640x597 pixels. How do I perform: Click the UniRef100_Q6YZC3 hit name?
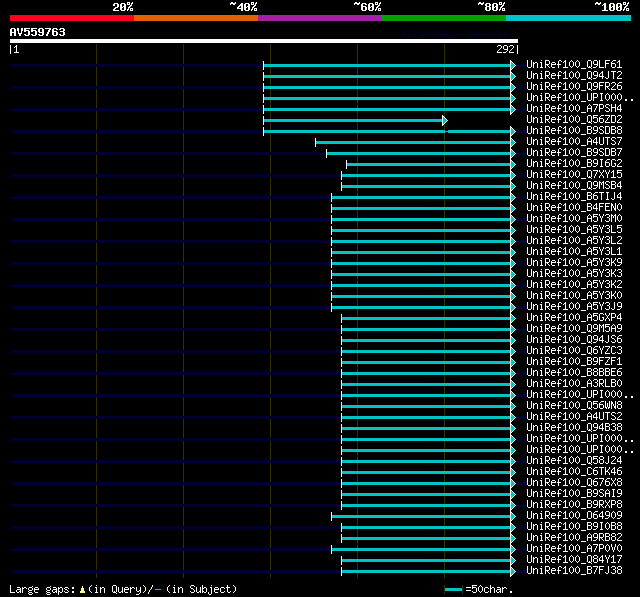point(574,351)
